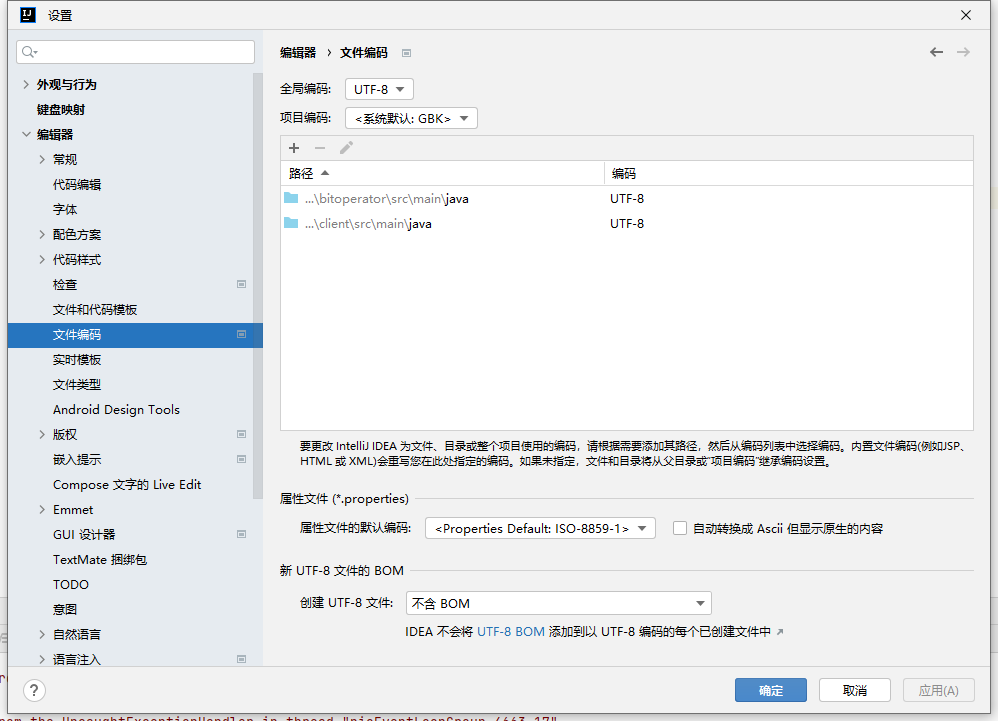Expand the 外观与行为 section
The image size is (998, 721).
pyautogui.click(x=24, y=83)
